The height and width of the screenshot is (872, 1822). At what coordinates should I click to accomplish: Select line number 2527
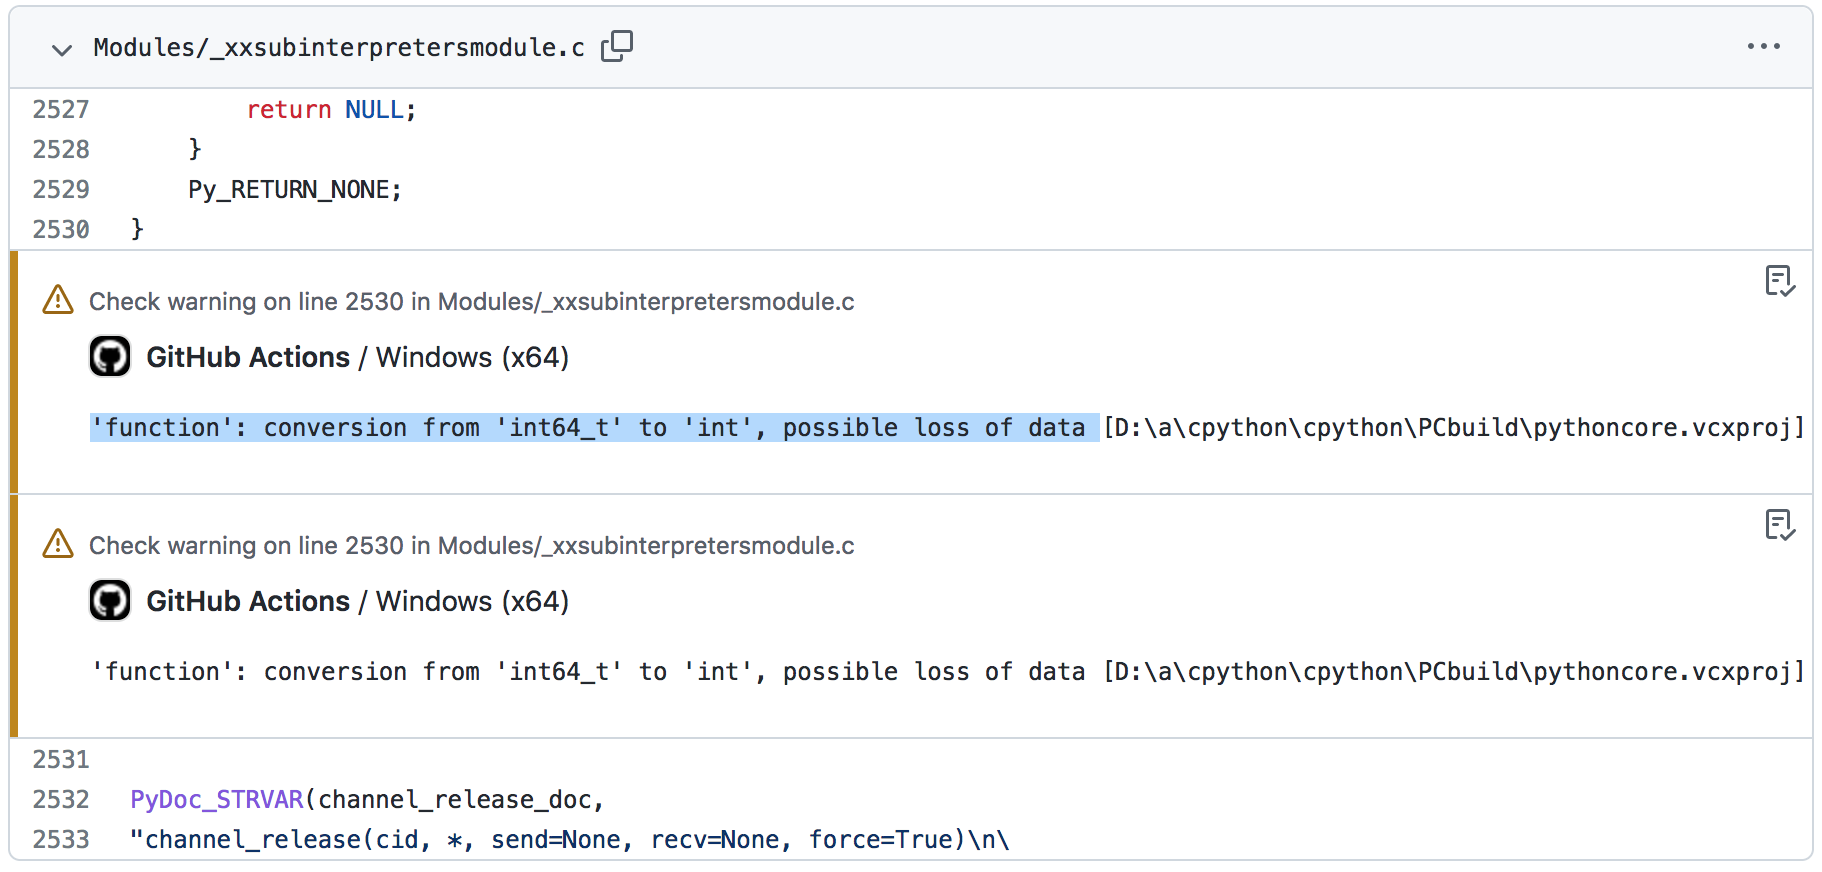point(61,109)
